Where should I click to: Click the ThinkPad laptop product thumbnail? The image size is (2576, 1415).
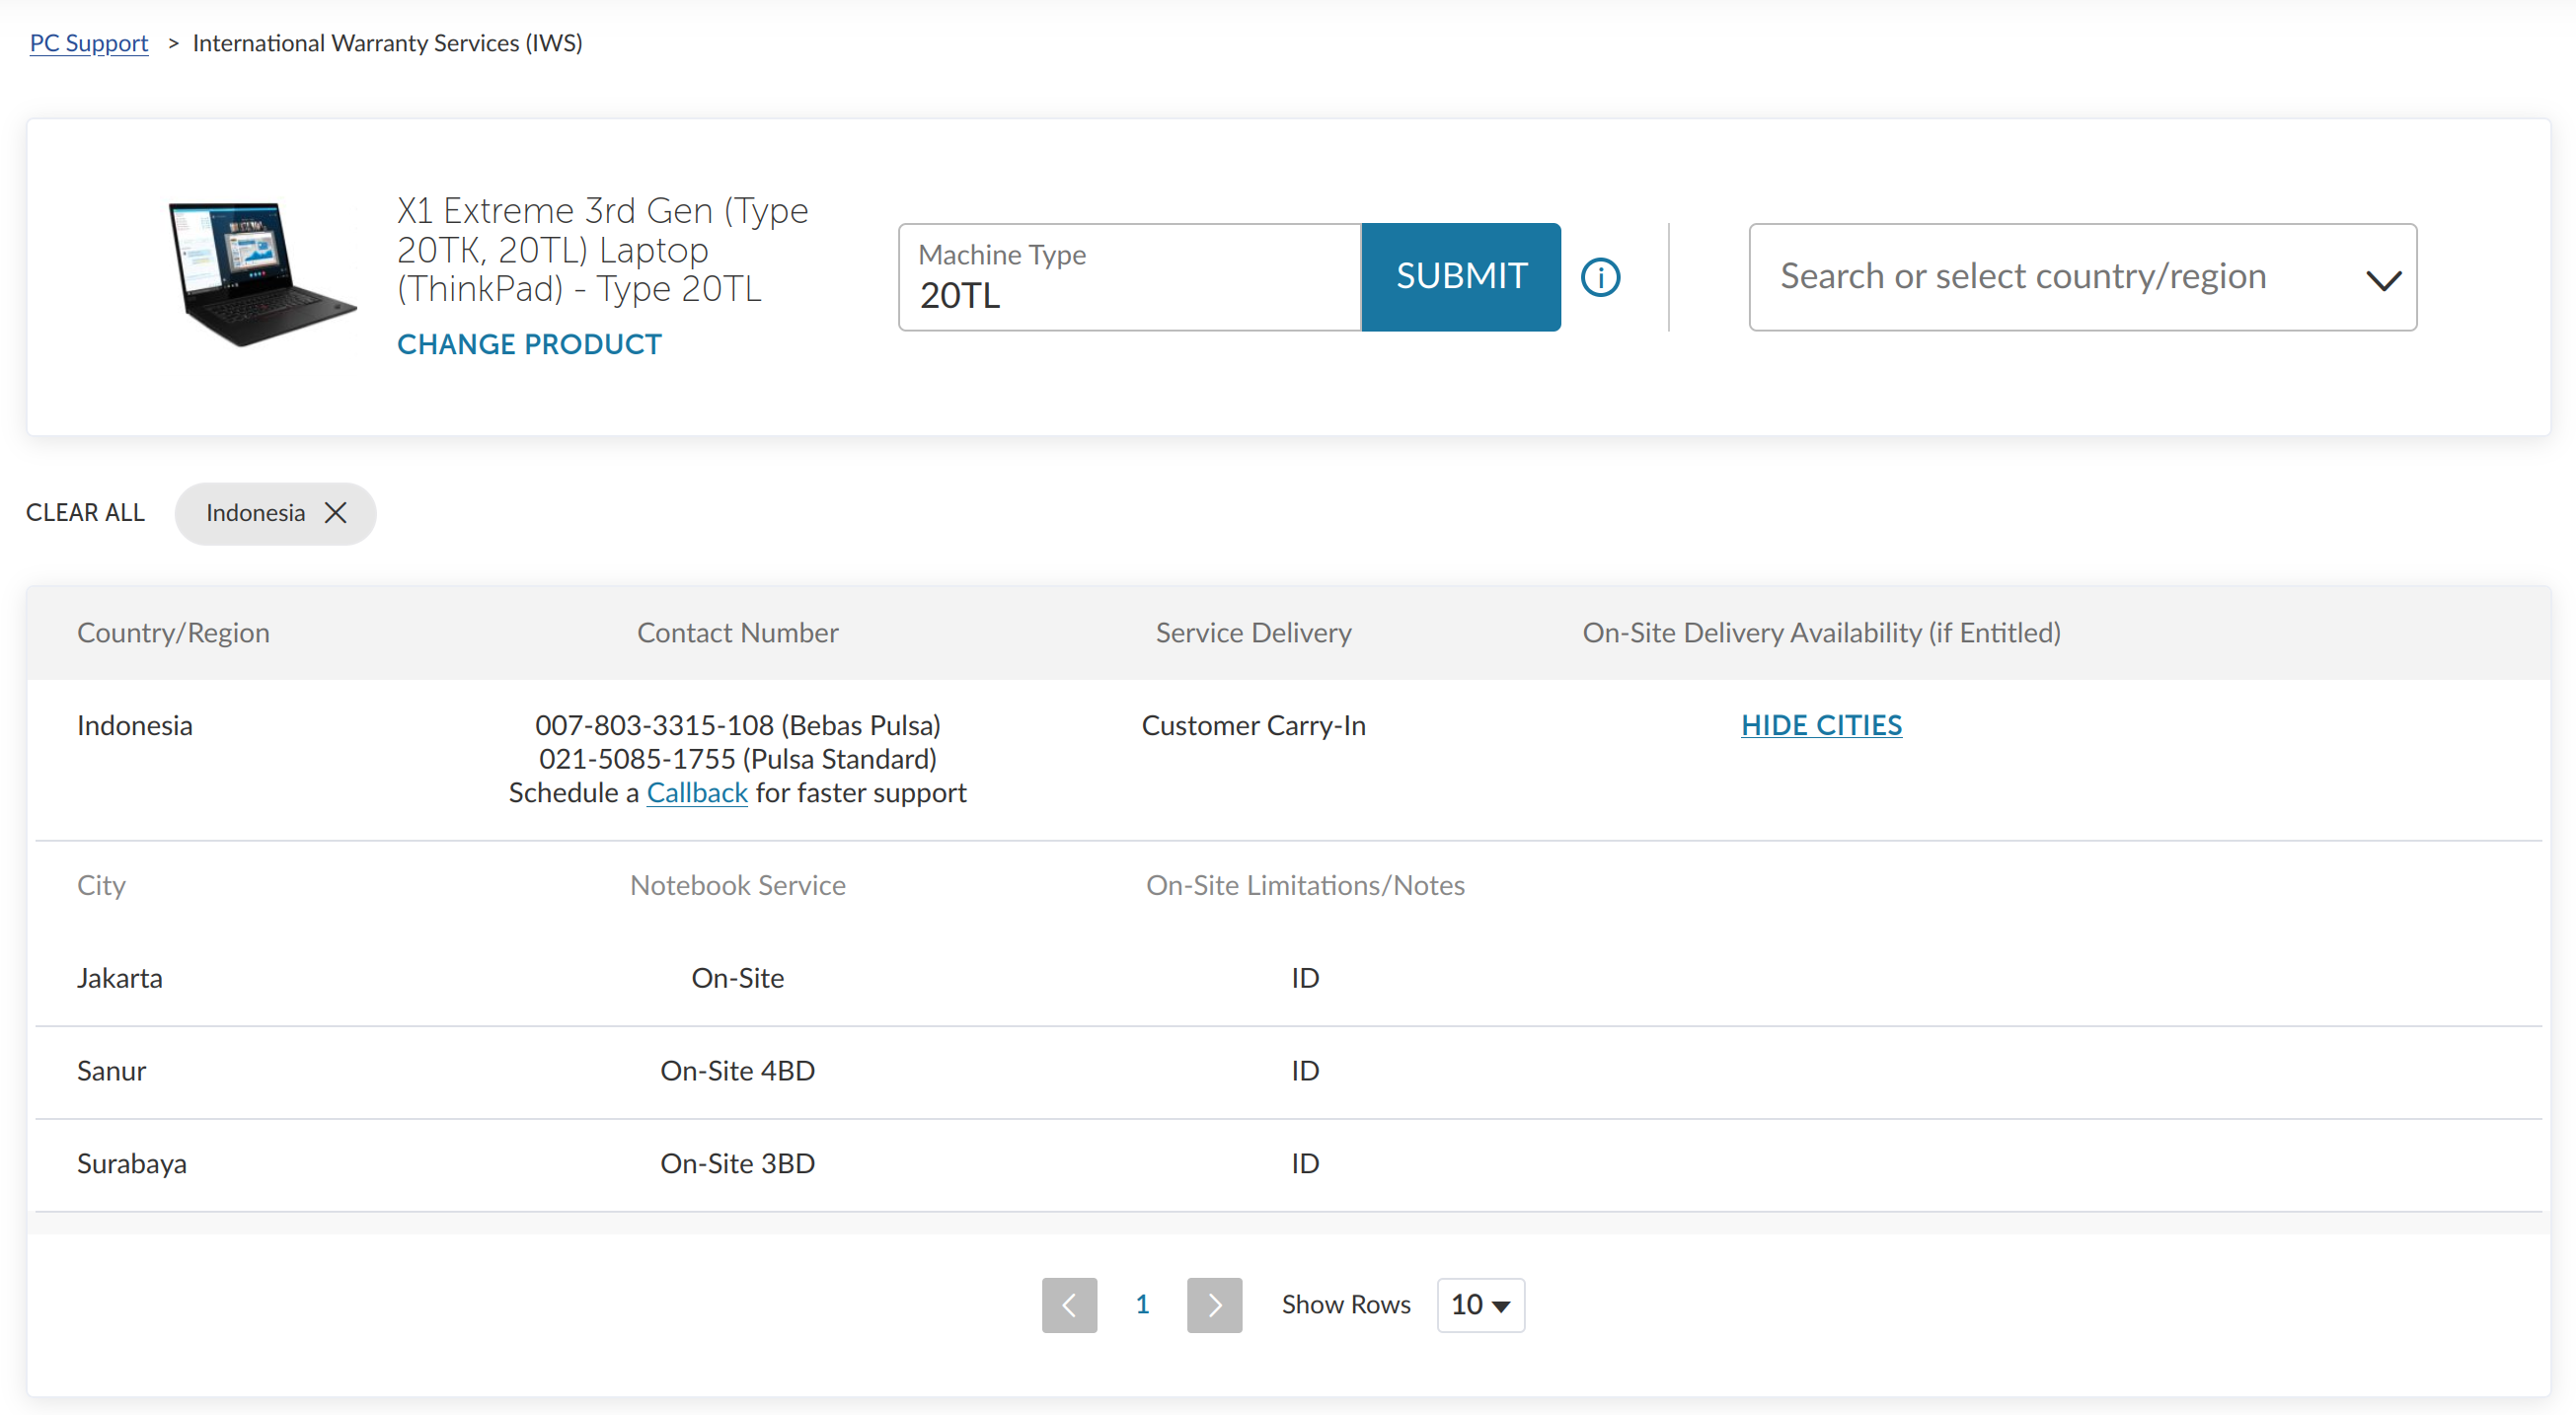262,274
